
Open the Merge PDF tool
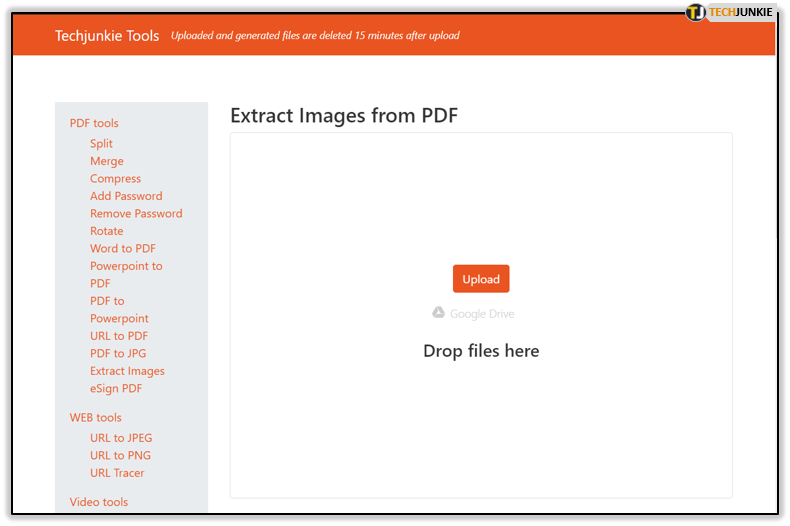pos(107,161)
